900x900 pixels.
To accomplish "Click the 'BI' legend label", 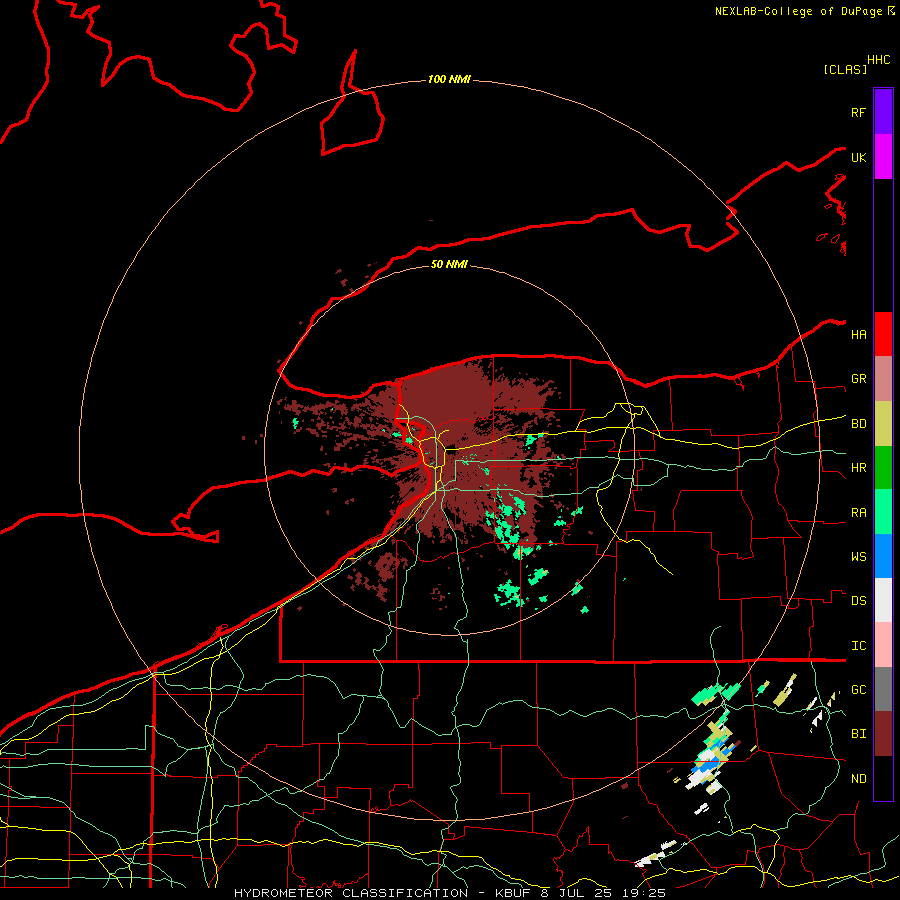I will click(x=859, y=734).
